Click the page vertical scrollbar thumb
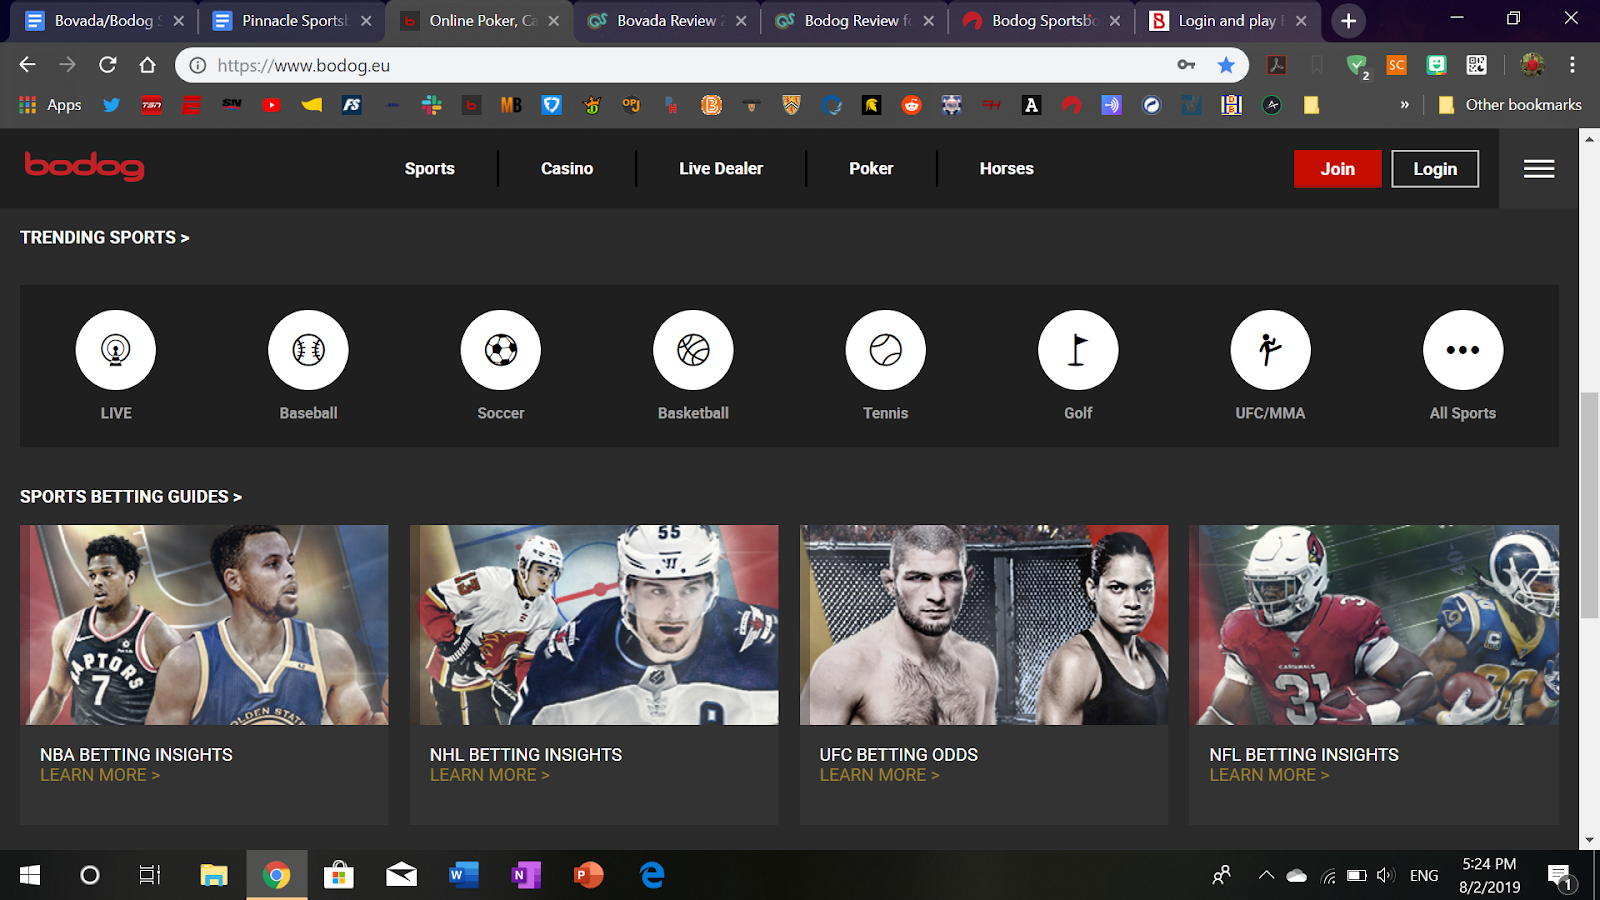Viewport: 1600px width, 900px height. pyautogui.click(x=1589, y=505)
